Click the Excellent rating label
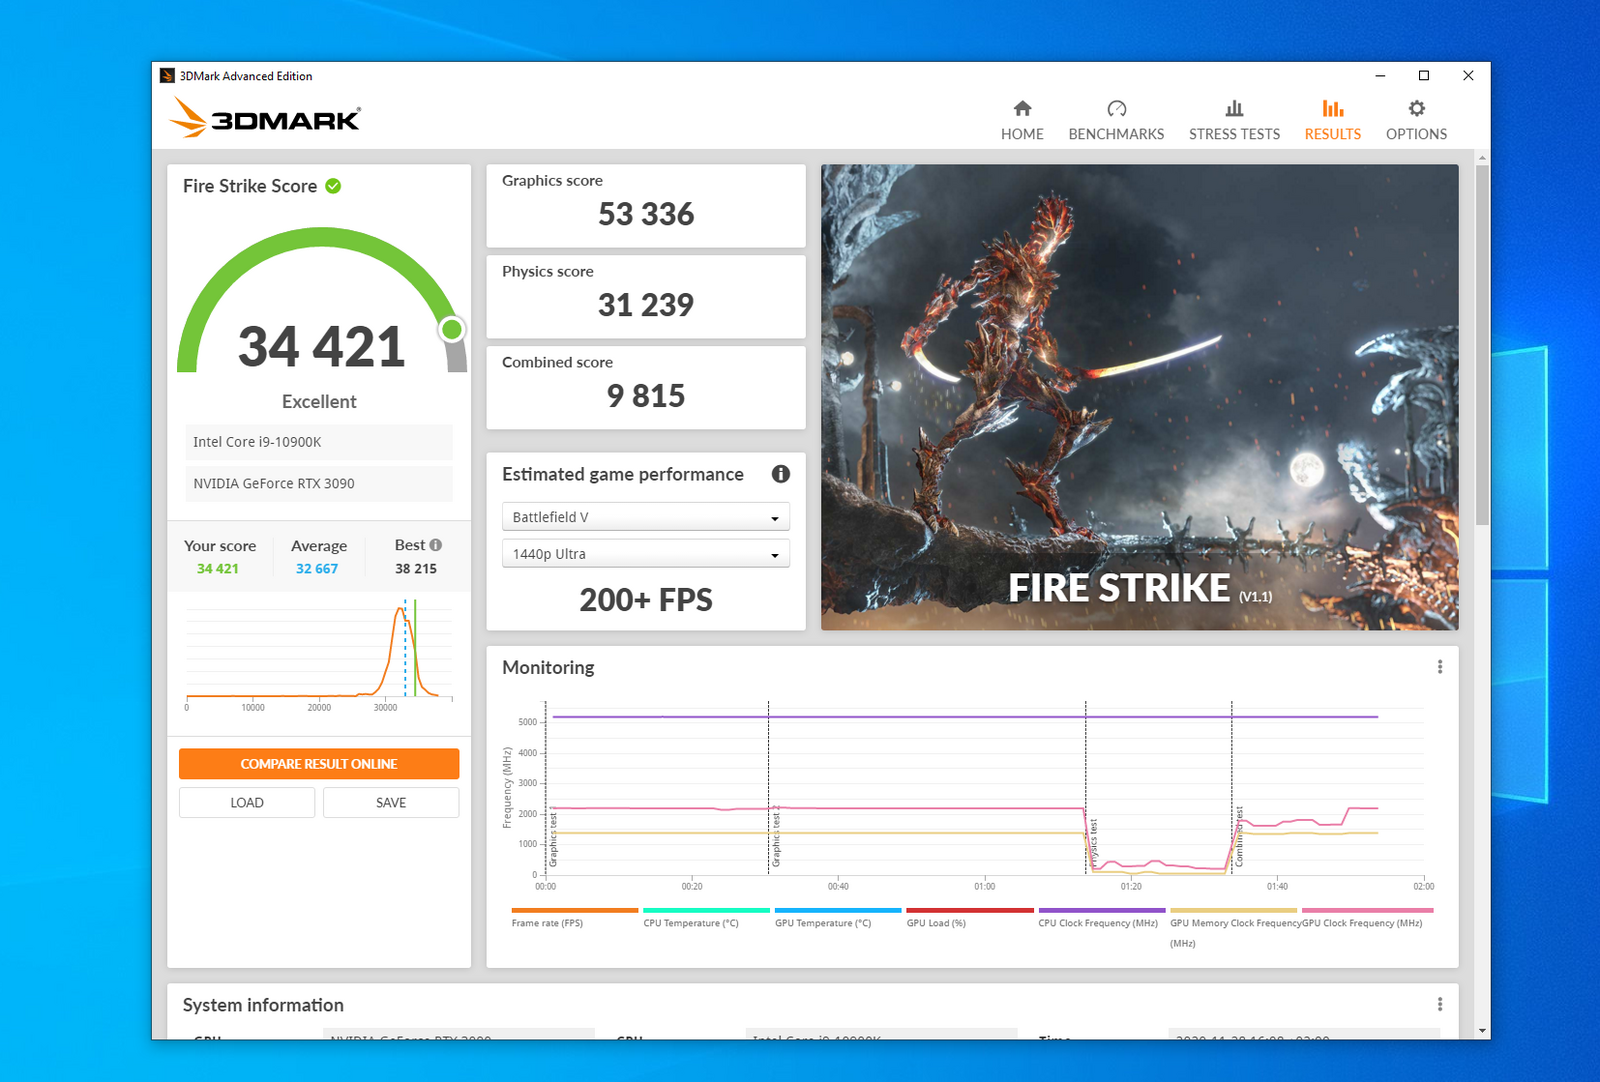The width and height of the screenshot is (1600, 1082). point(319,401)
